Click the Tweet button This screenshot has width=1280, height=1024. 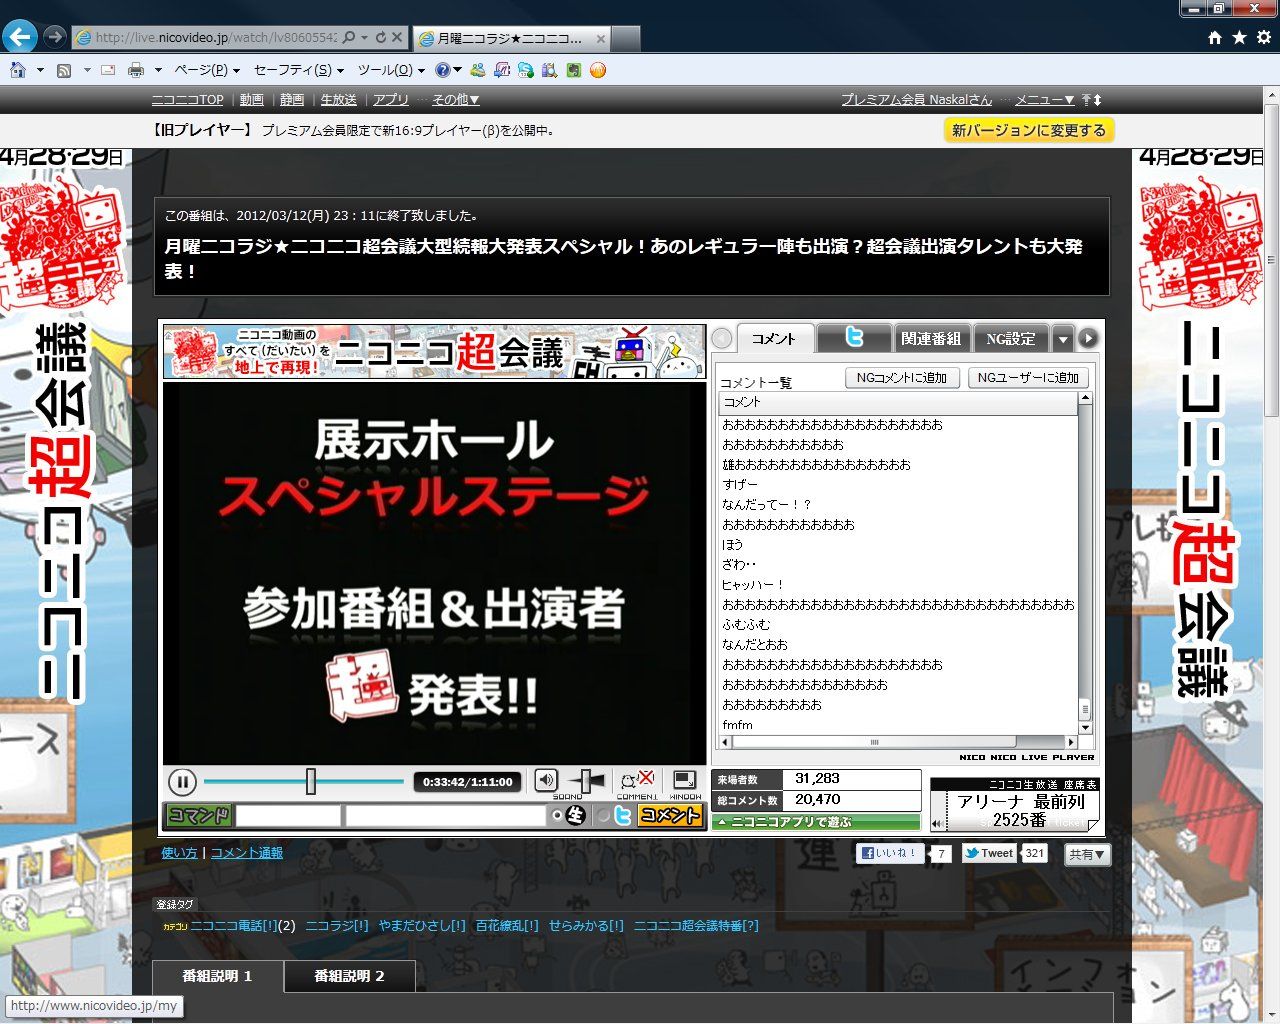click(989, 853)
